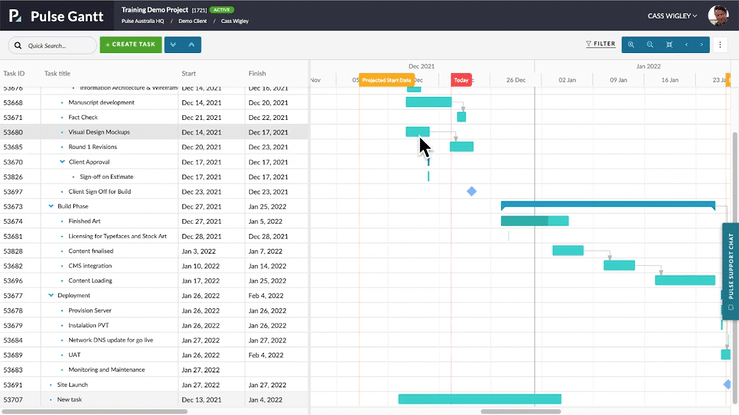739x415 pixels.
Task: Click the collapse all up-chevron button
Action: tap(192, 45)
